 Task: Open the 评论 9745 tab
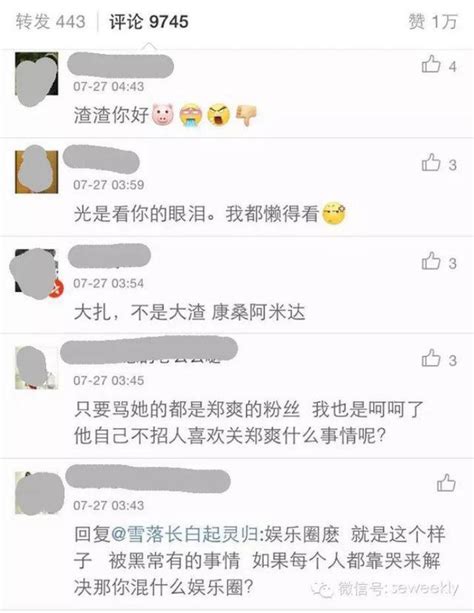[x=149, y=22]
